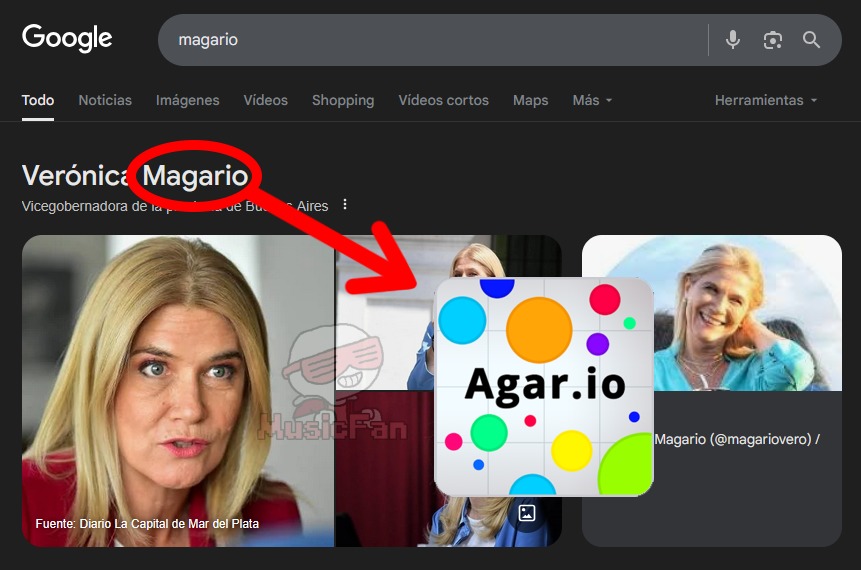Viewport: 861px width, 570px height.
Task: Open Google Lens image search icon
Action: click(773, 40)
